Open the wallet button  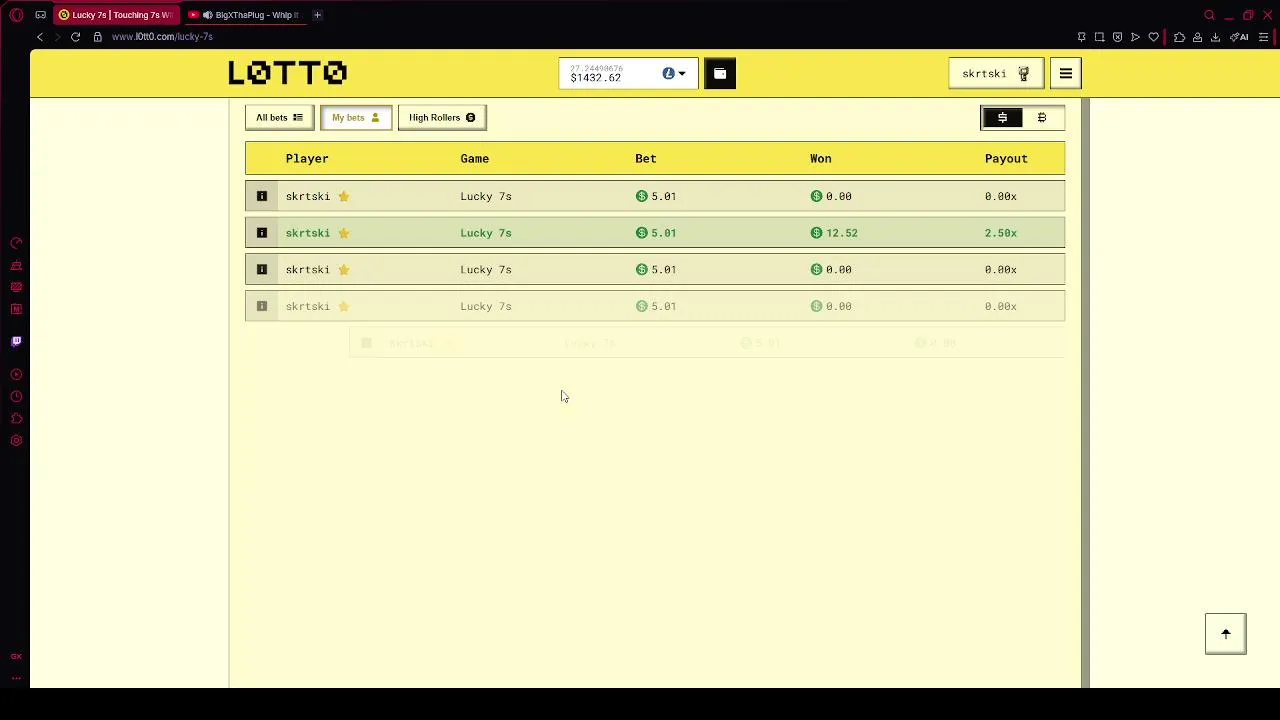click(x=720, y=73)
